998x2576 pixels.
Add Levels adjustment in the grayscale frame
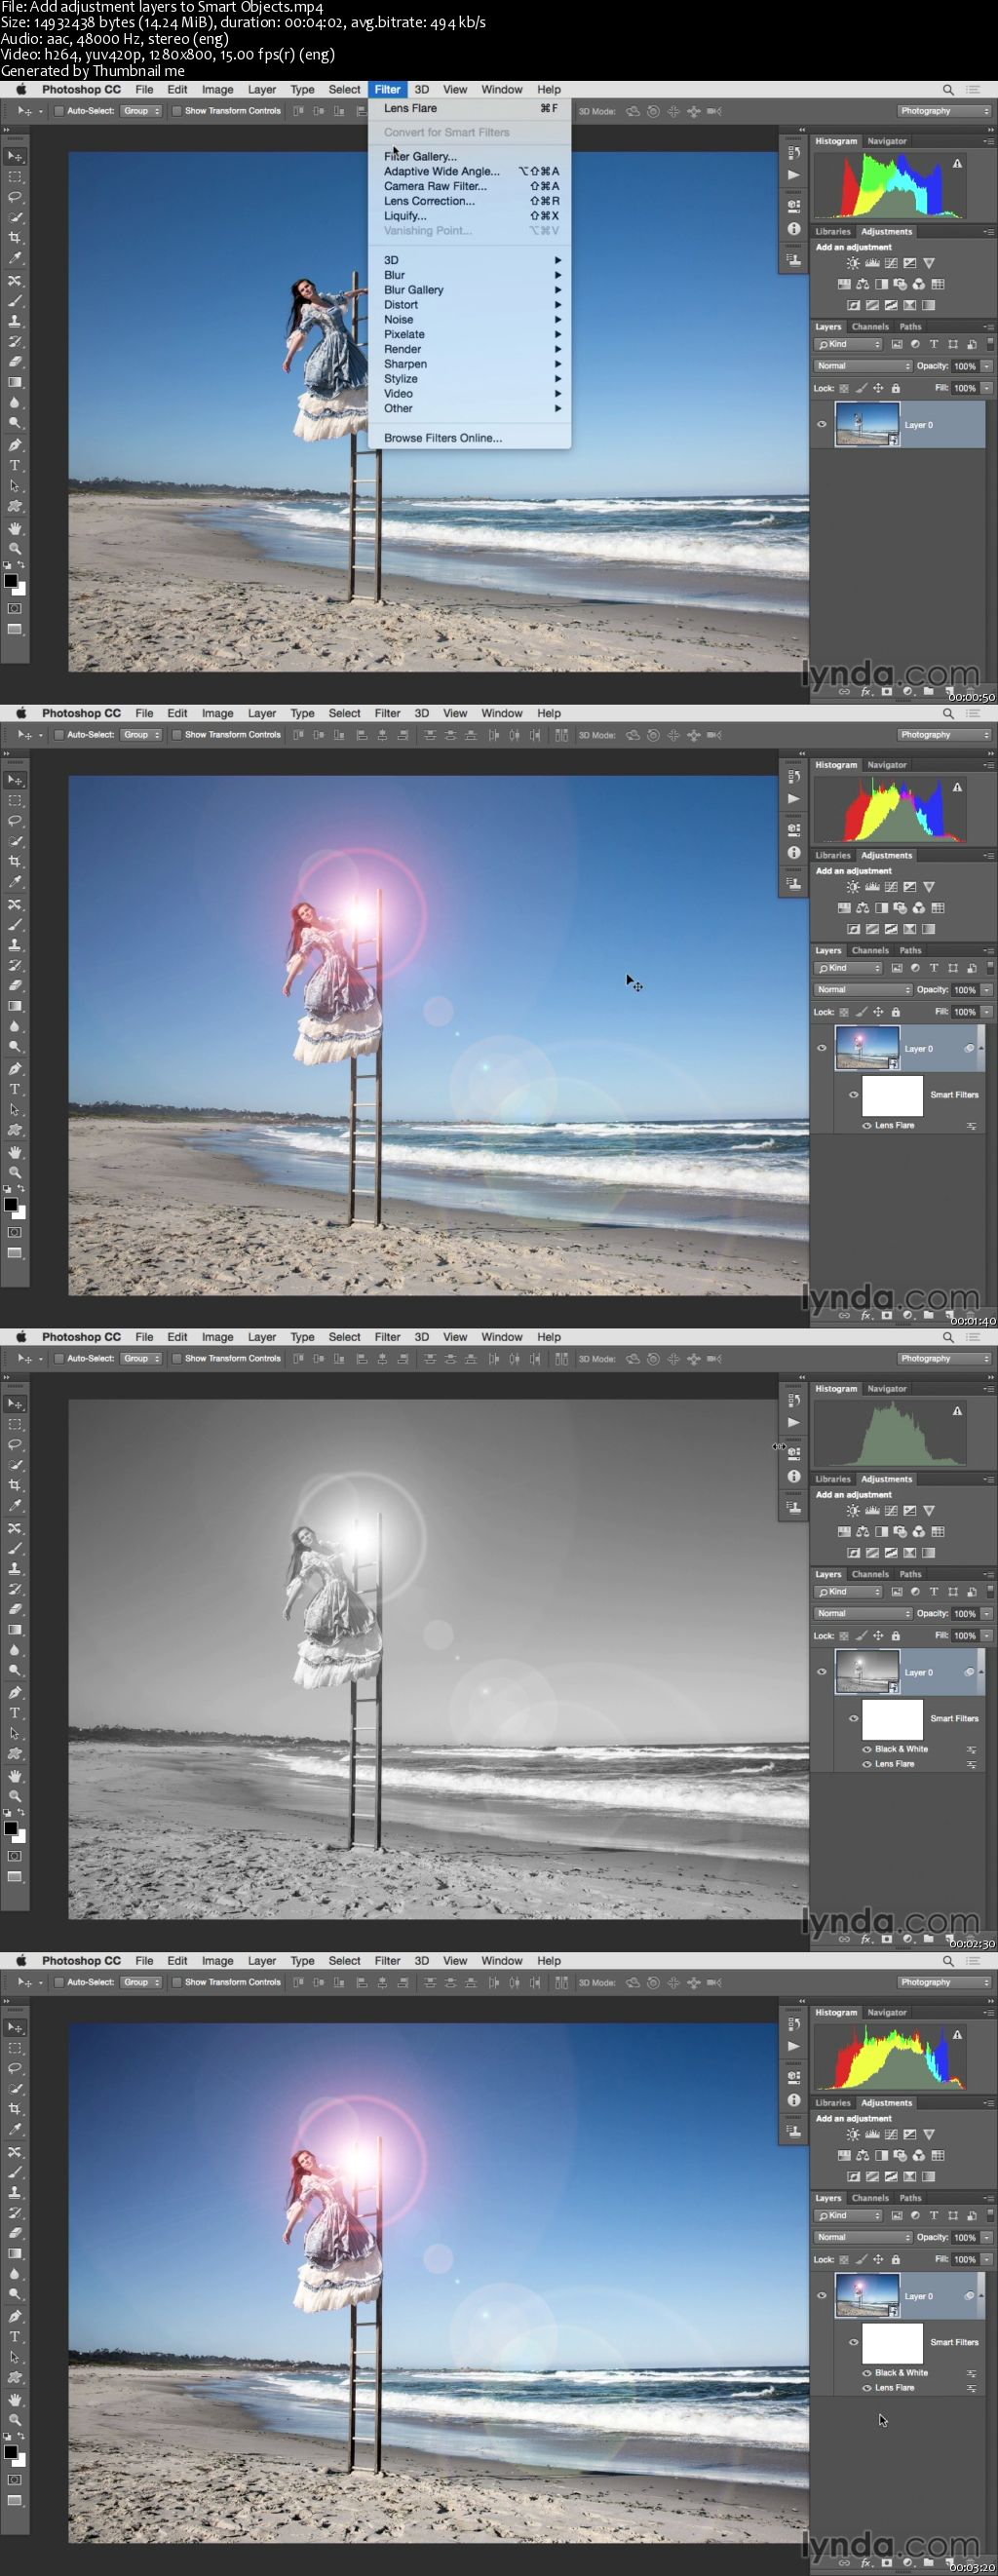[872, 1510]
